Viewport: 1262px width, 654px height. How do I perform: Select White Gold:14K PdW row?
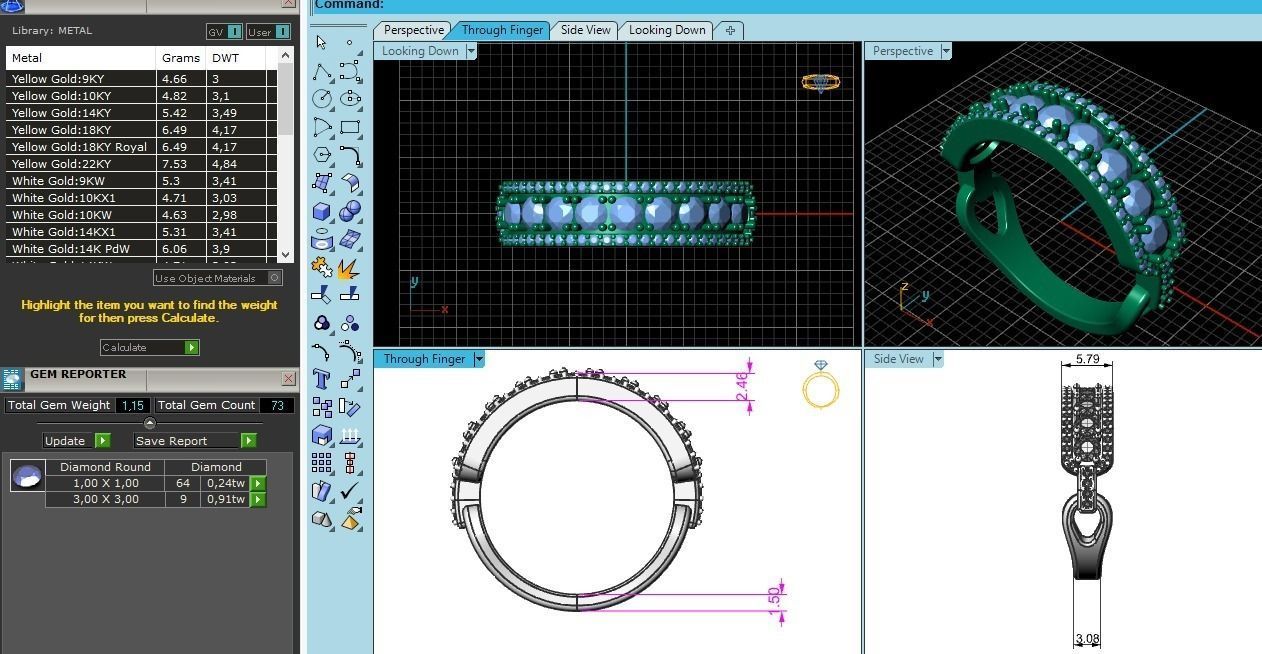pyautogui.click(x=141, y=249)
